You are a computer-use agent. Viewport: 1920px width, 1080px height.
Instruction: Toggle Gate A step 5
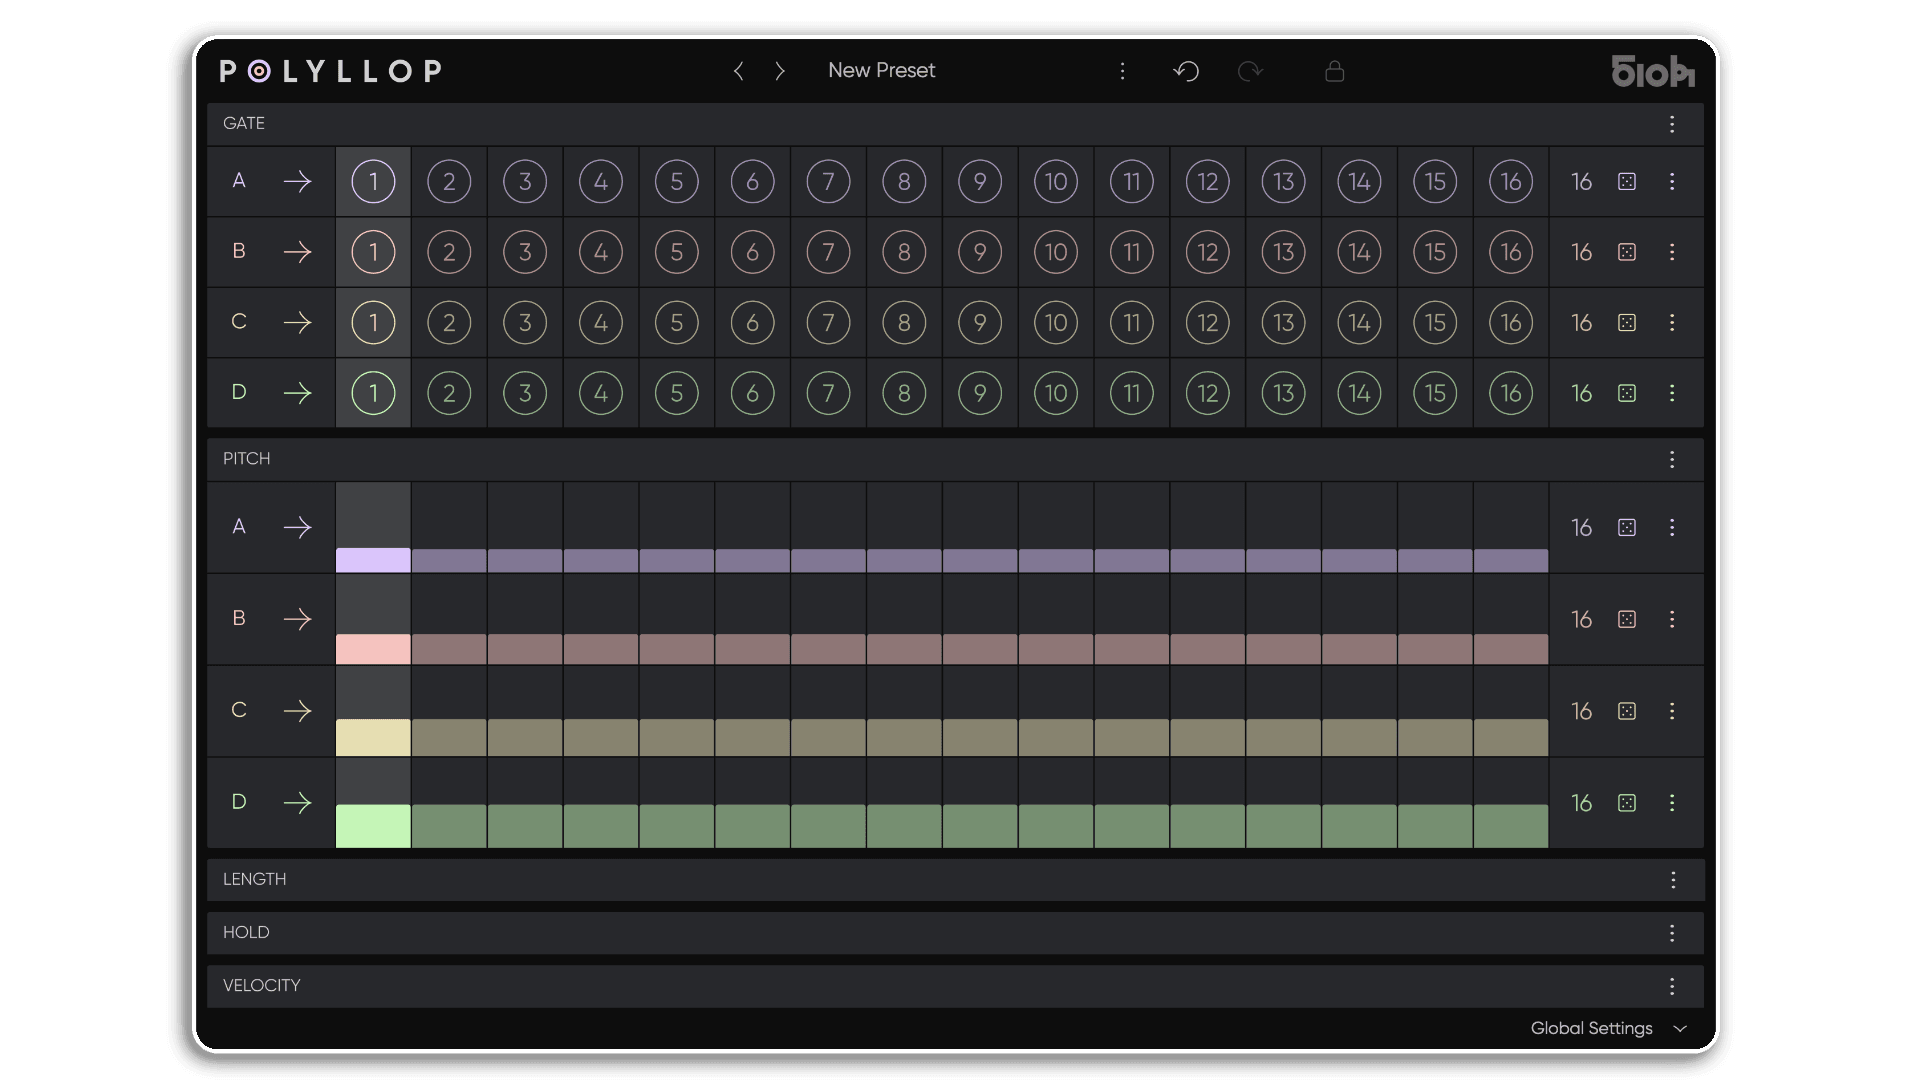tap(677, 182)
